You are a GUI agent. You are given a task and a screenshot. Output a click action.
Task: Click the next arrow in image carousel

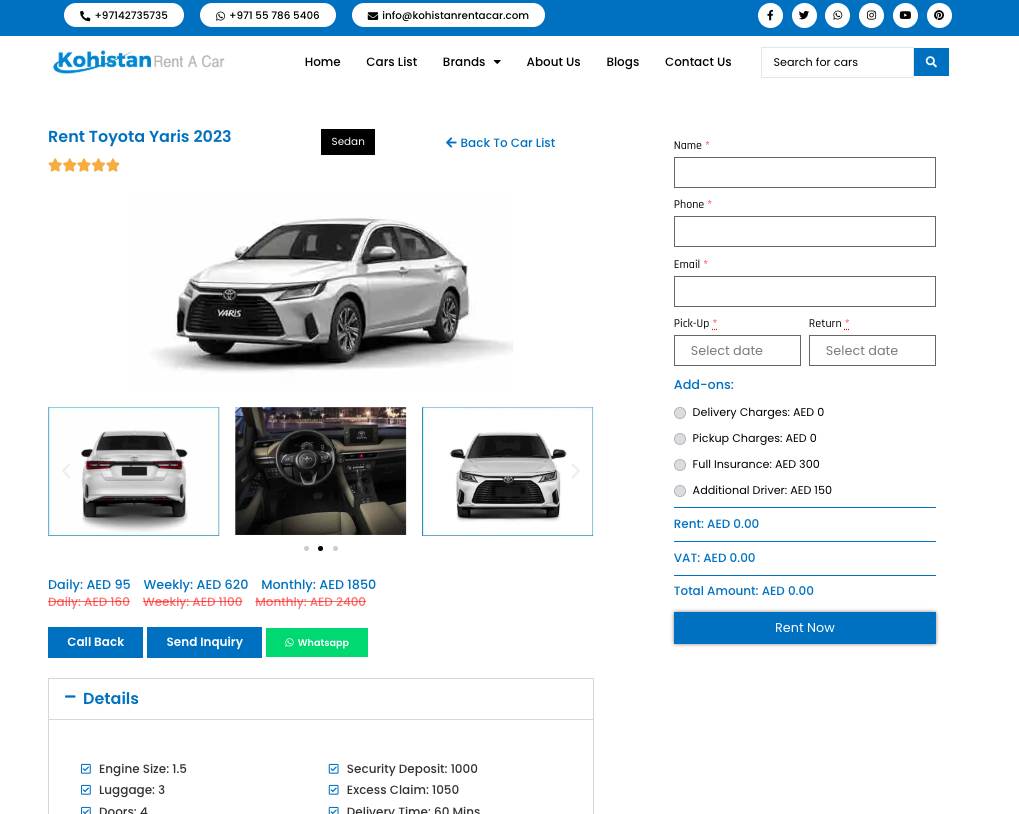coord(575,471)
